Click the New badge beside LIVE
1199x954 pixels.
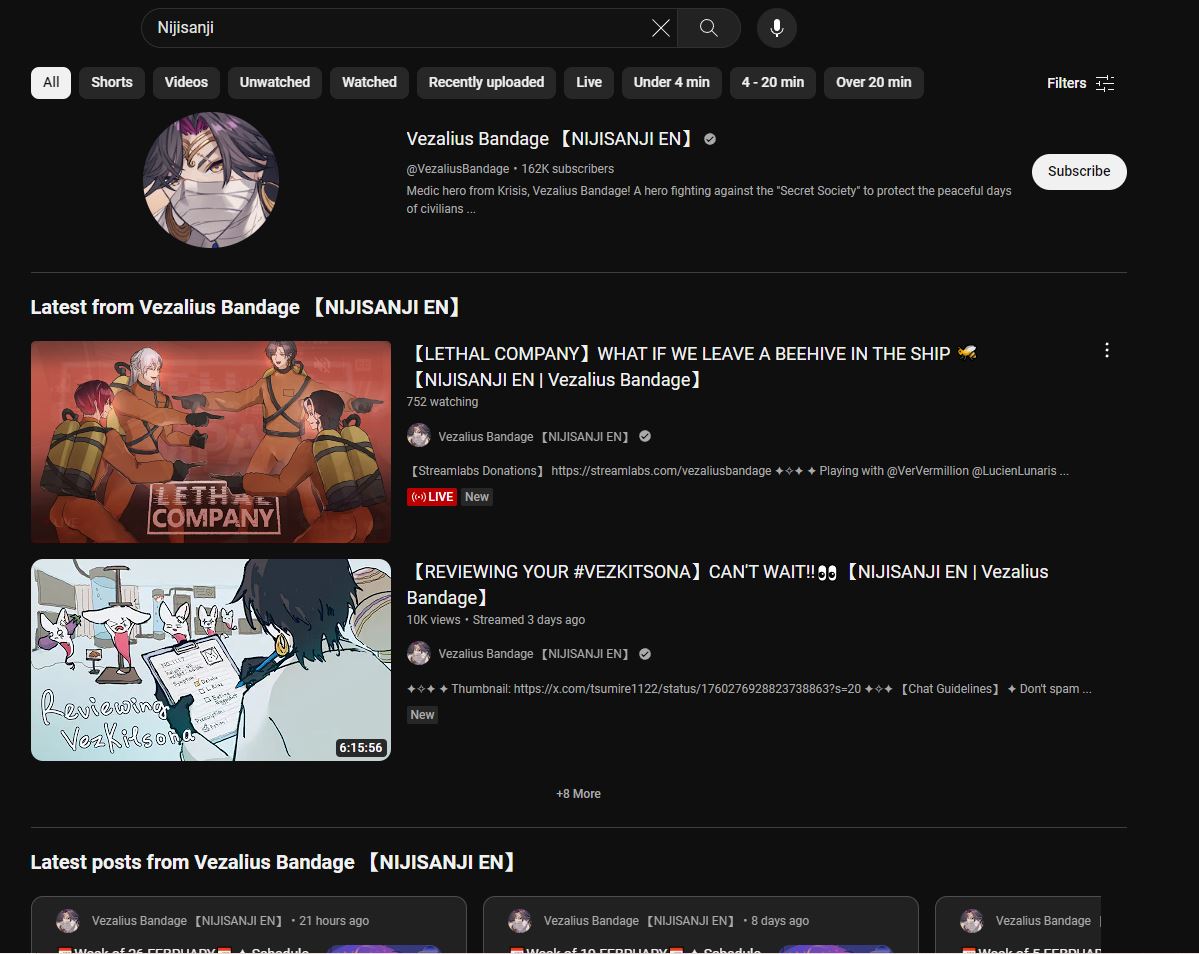[x=476, y=497]
